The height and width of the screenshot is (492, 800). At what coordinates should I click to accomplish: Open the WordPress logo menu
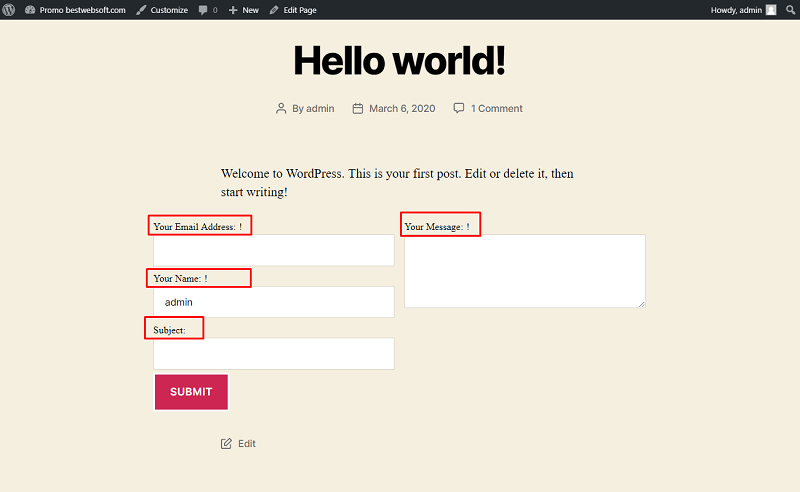tap(9, 10)
